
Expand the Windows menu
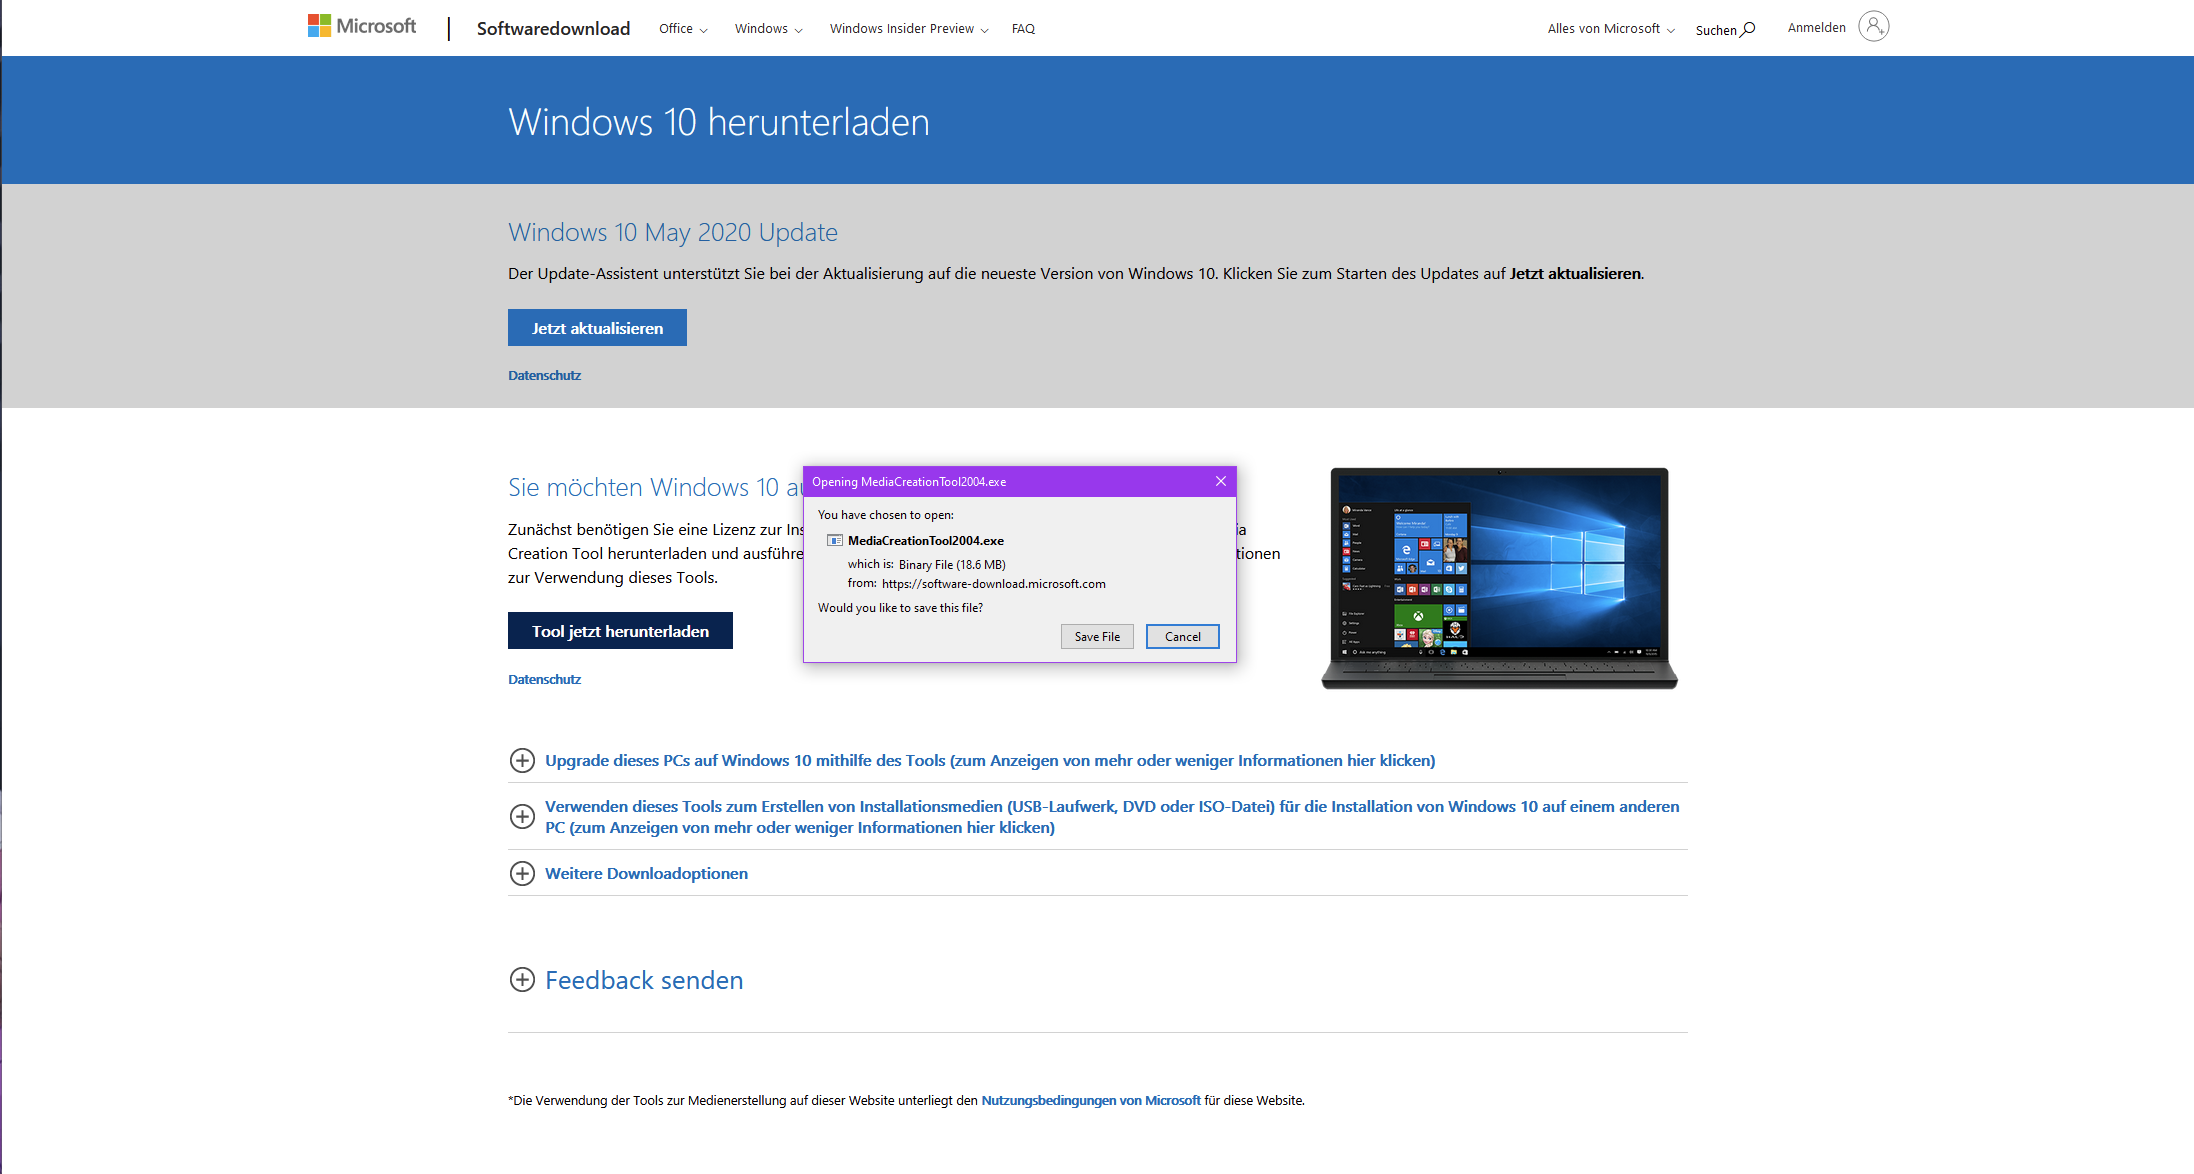[x=768, y=28]
